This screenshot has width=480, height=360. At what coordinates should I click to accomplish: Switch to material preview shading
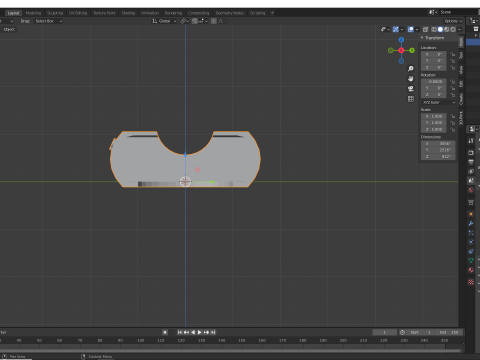[x=447, y=29]
